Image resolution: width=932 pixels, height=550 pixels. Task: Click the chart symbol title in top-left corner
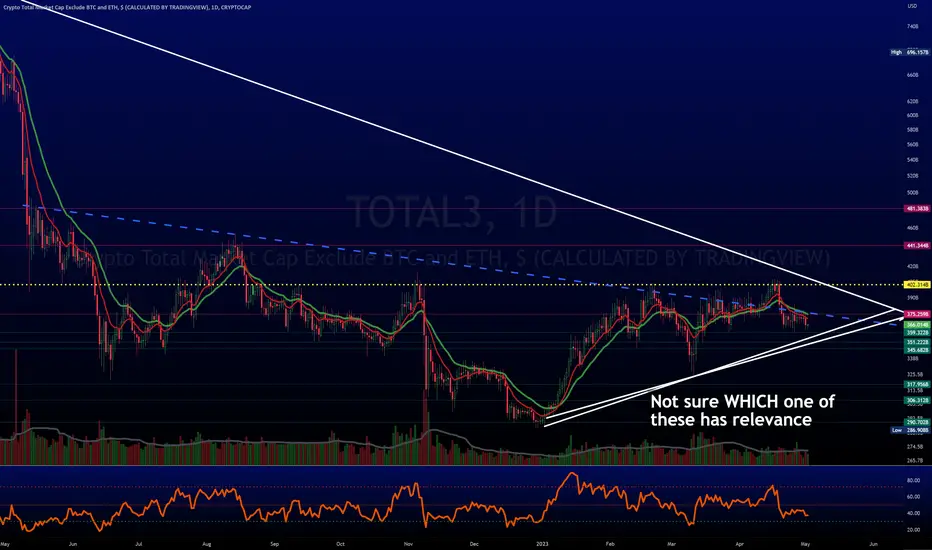point(127,7)
